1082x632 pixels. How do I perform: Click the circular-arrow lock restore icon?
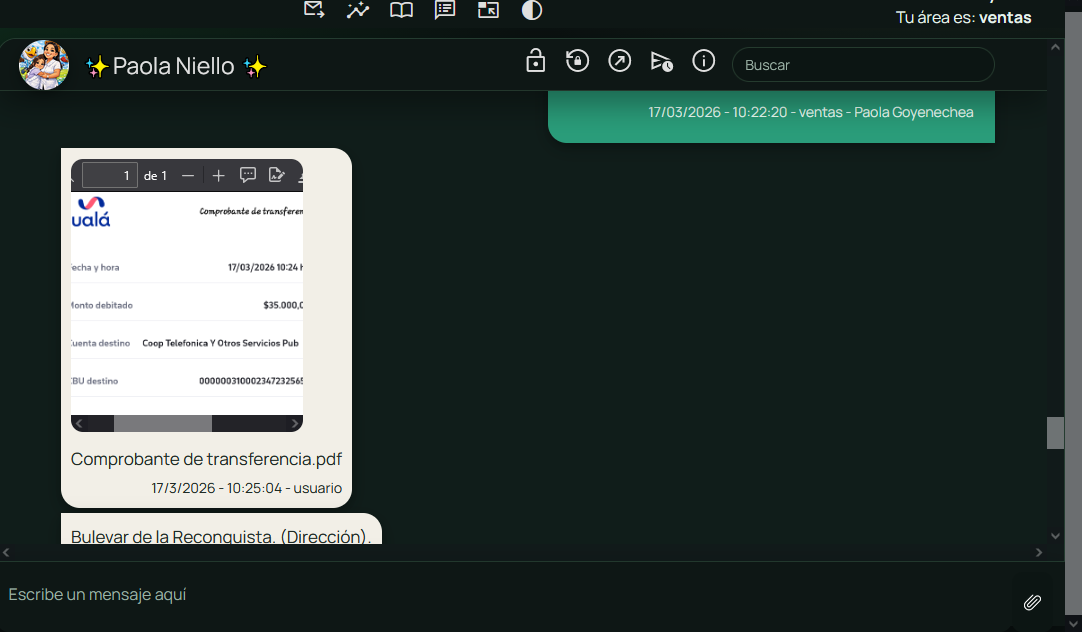click(x=577, y=61)
